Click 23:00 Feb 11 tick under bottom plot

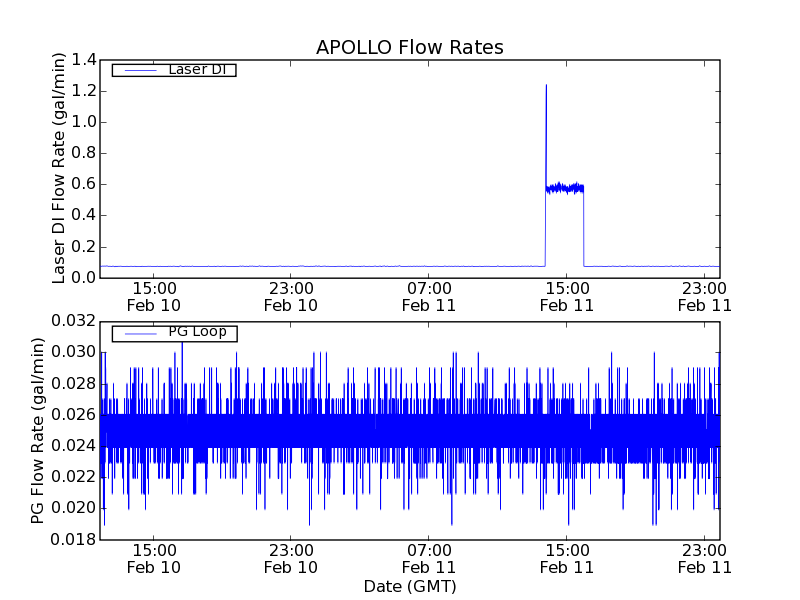point(704,558)
